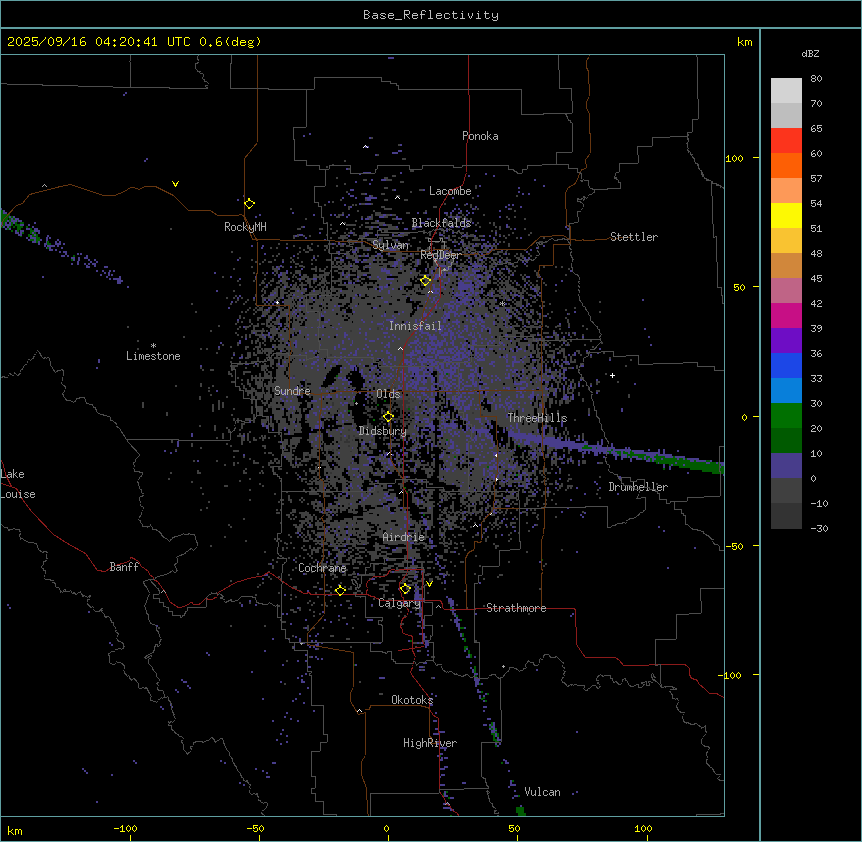Click the Ponoka city label
The height and width of the screenshot is (842, 862).
click(480, 136)
